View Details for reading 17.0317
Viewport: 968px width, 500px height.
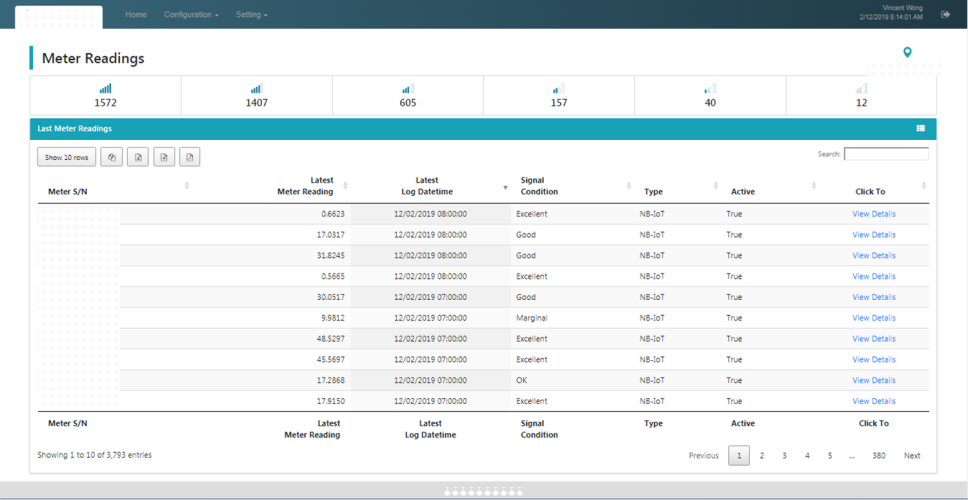[874, 235]
